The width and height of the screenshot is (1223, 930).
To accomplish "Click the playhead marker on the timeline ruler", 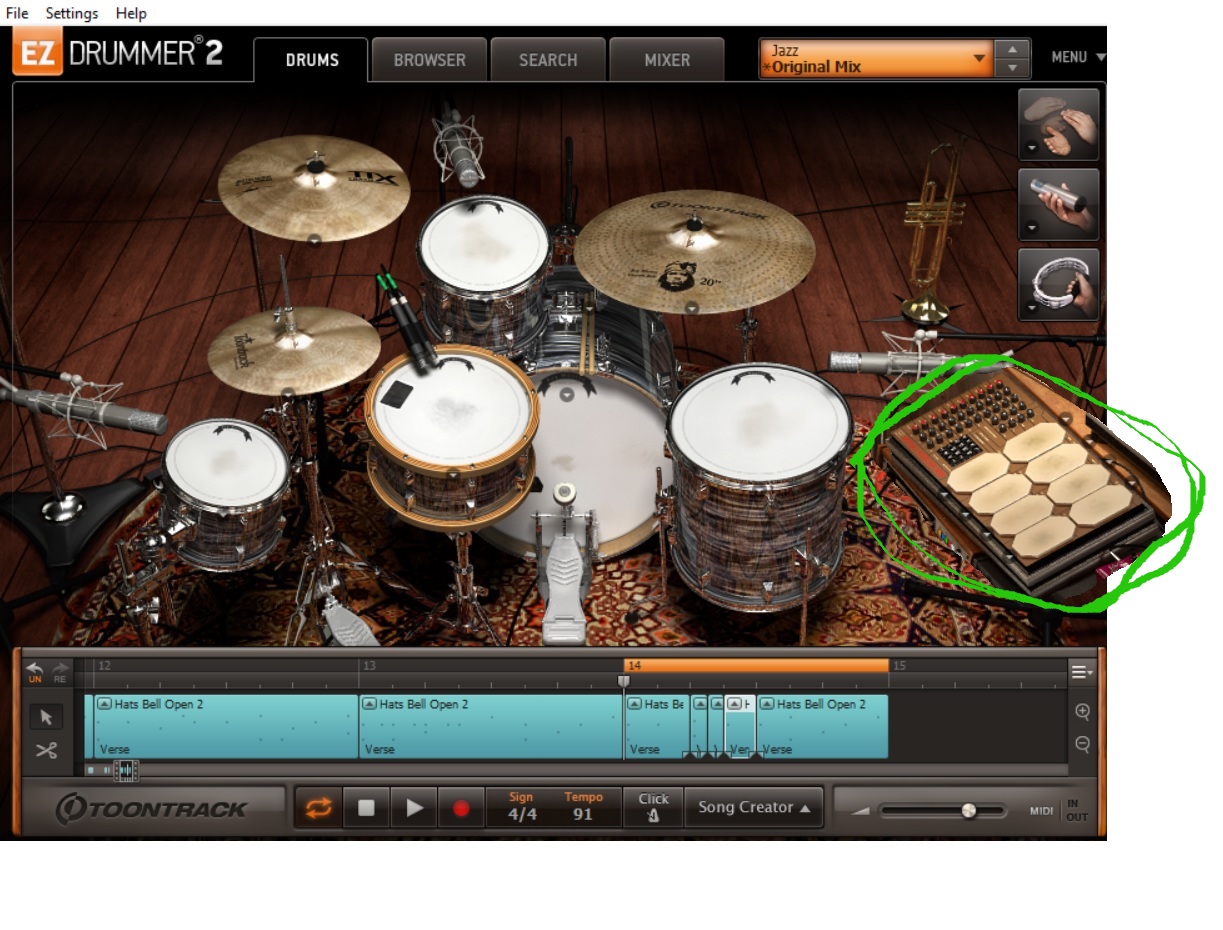I will pos(624,681).
